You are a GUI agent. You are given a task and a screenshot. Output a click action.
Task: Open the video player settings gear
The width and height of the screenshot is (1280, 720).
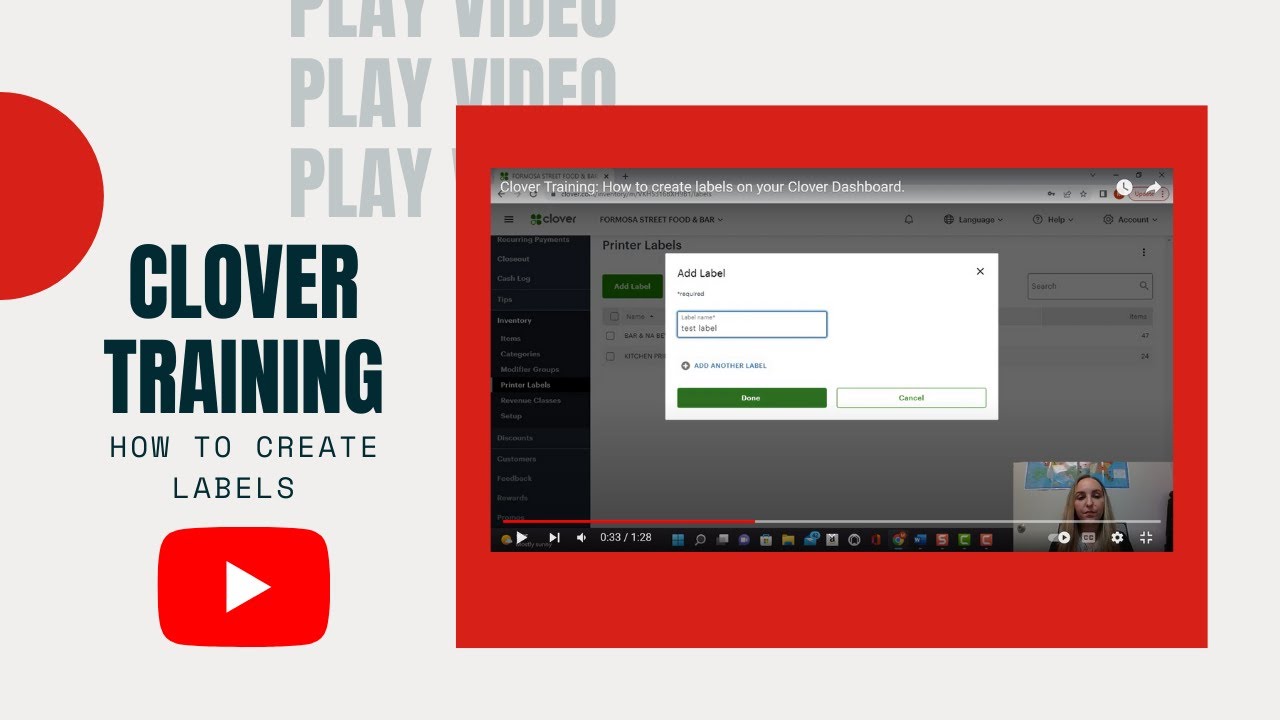coord(1117,538)
